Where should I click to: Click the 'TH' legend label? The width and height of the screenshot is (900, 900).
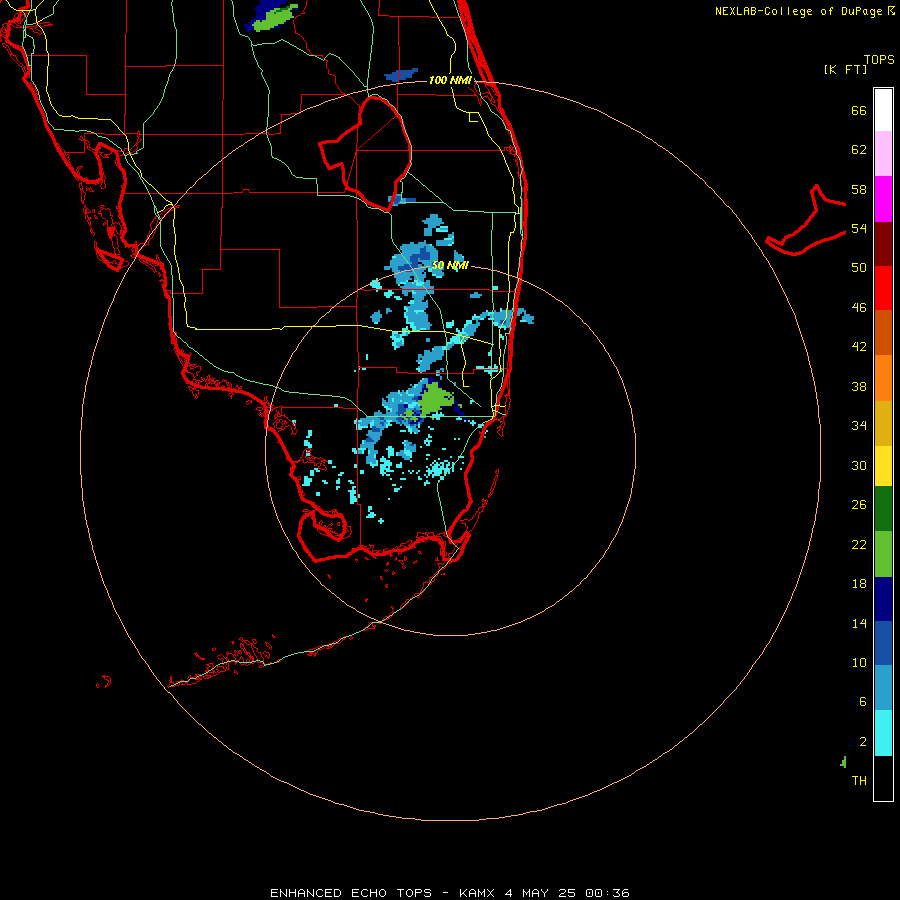[x=859, y=781]
